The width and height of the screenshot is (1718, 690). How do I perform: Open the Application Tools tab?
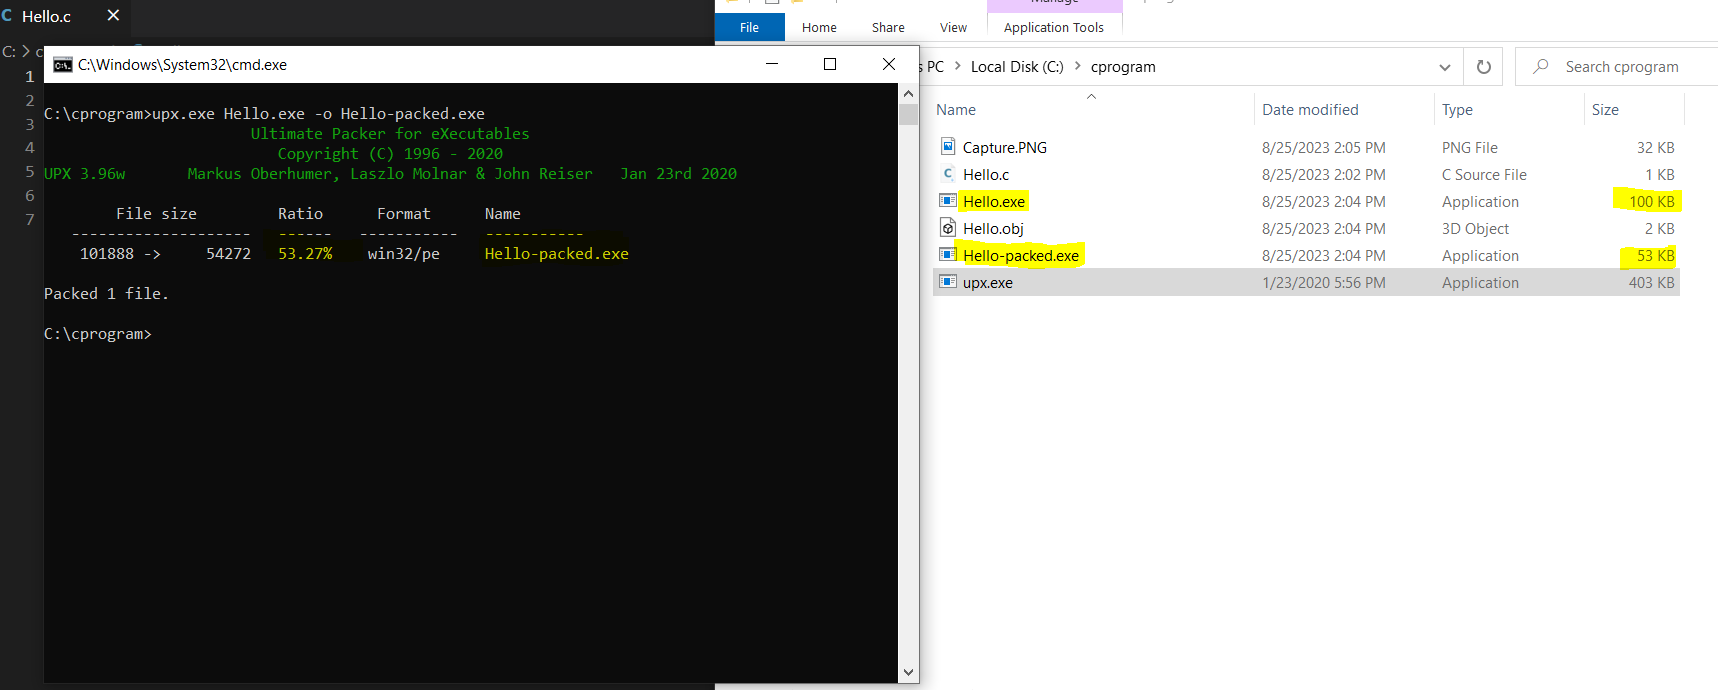coord(1053,27)
